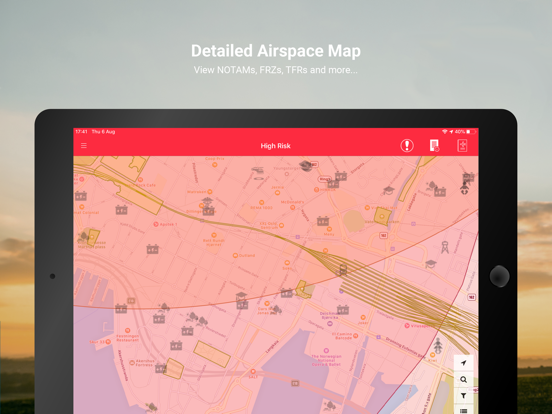Screen dimensions: 552x414
Task: Open the map filter funnel button
Action: [463, 396]
